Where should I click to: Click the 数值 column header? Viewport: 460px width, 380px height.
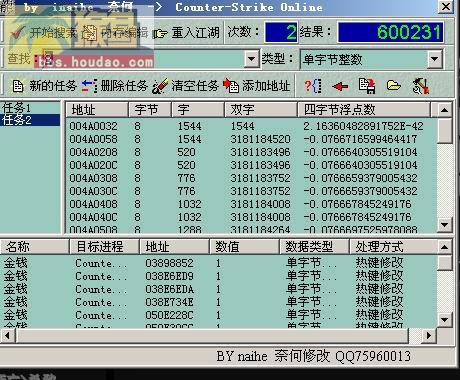pos(244,247)
